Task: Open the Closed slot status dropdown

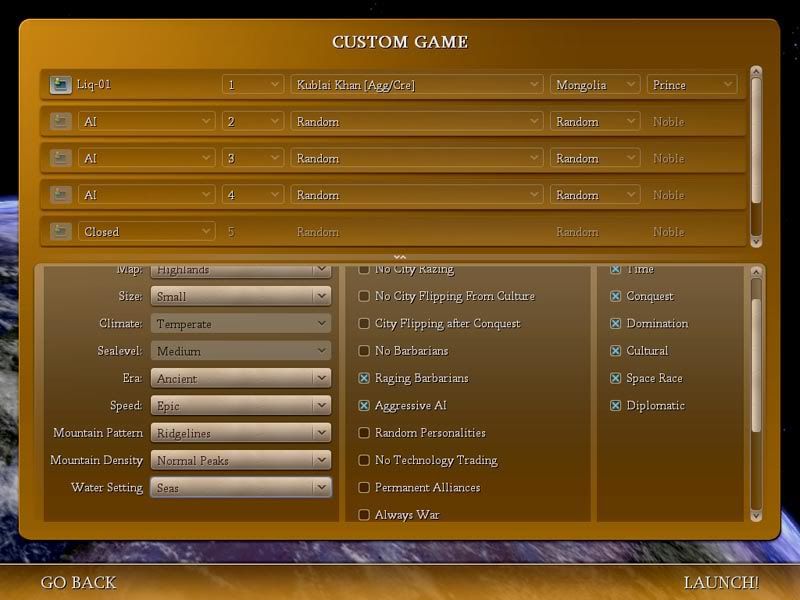Action: (x=146, y=232)
